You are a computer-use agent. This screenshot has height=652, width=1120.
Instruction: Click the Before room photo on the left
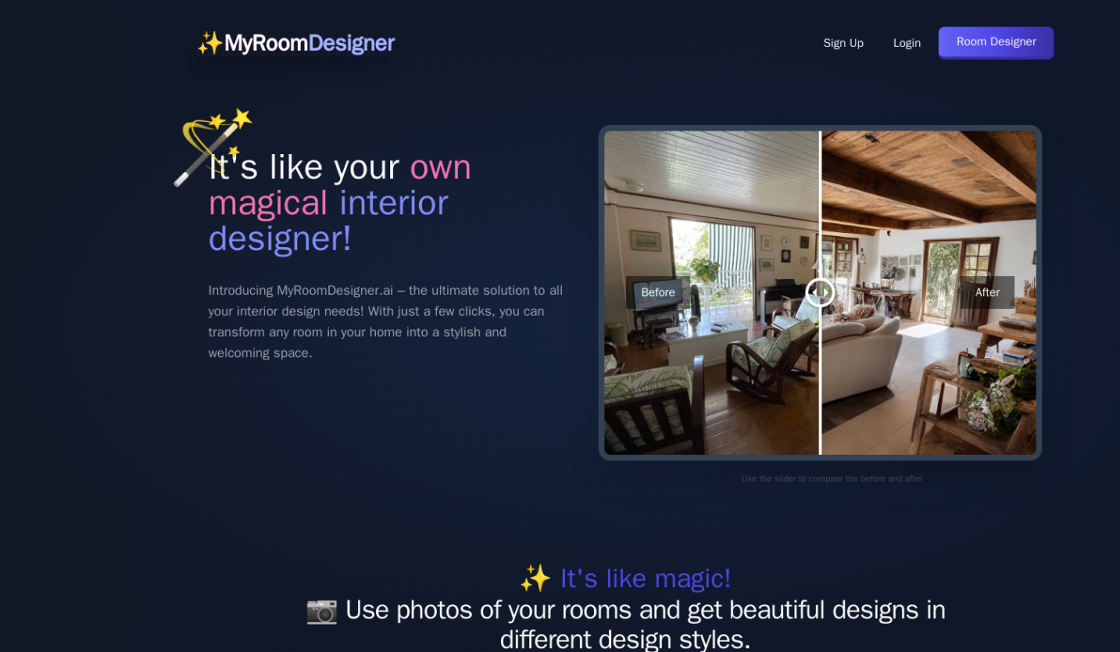point(710,380)
